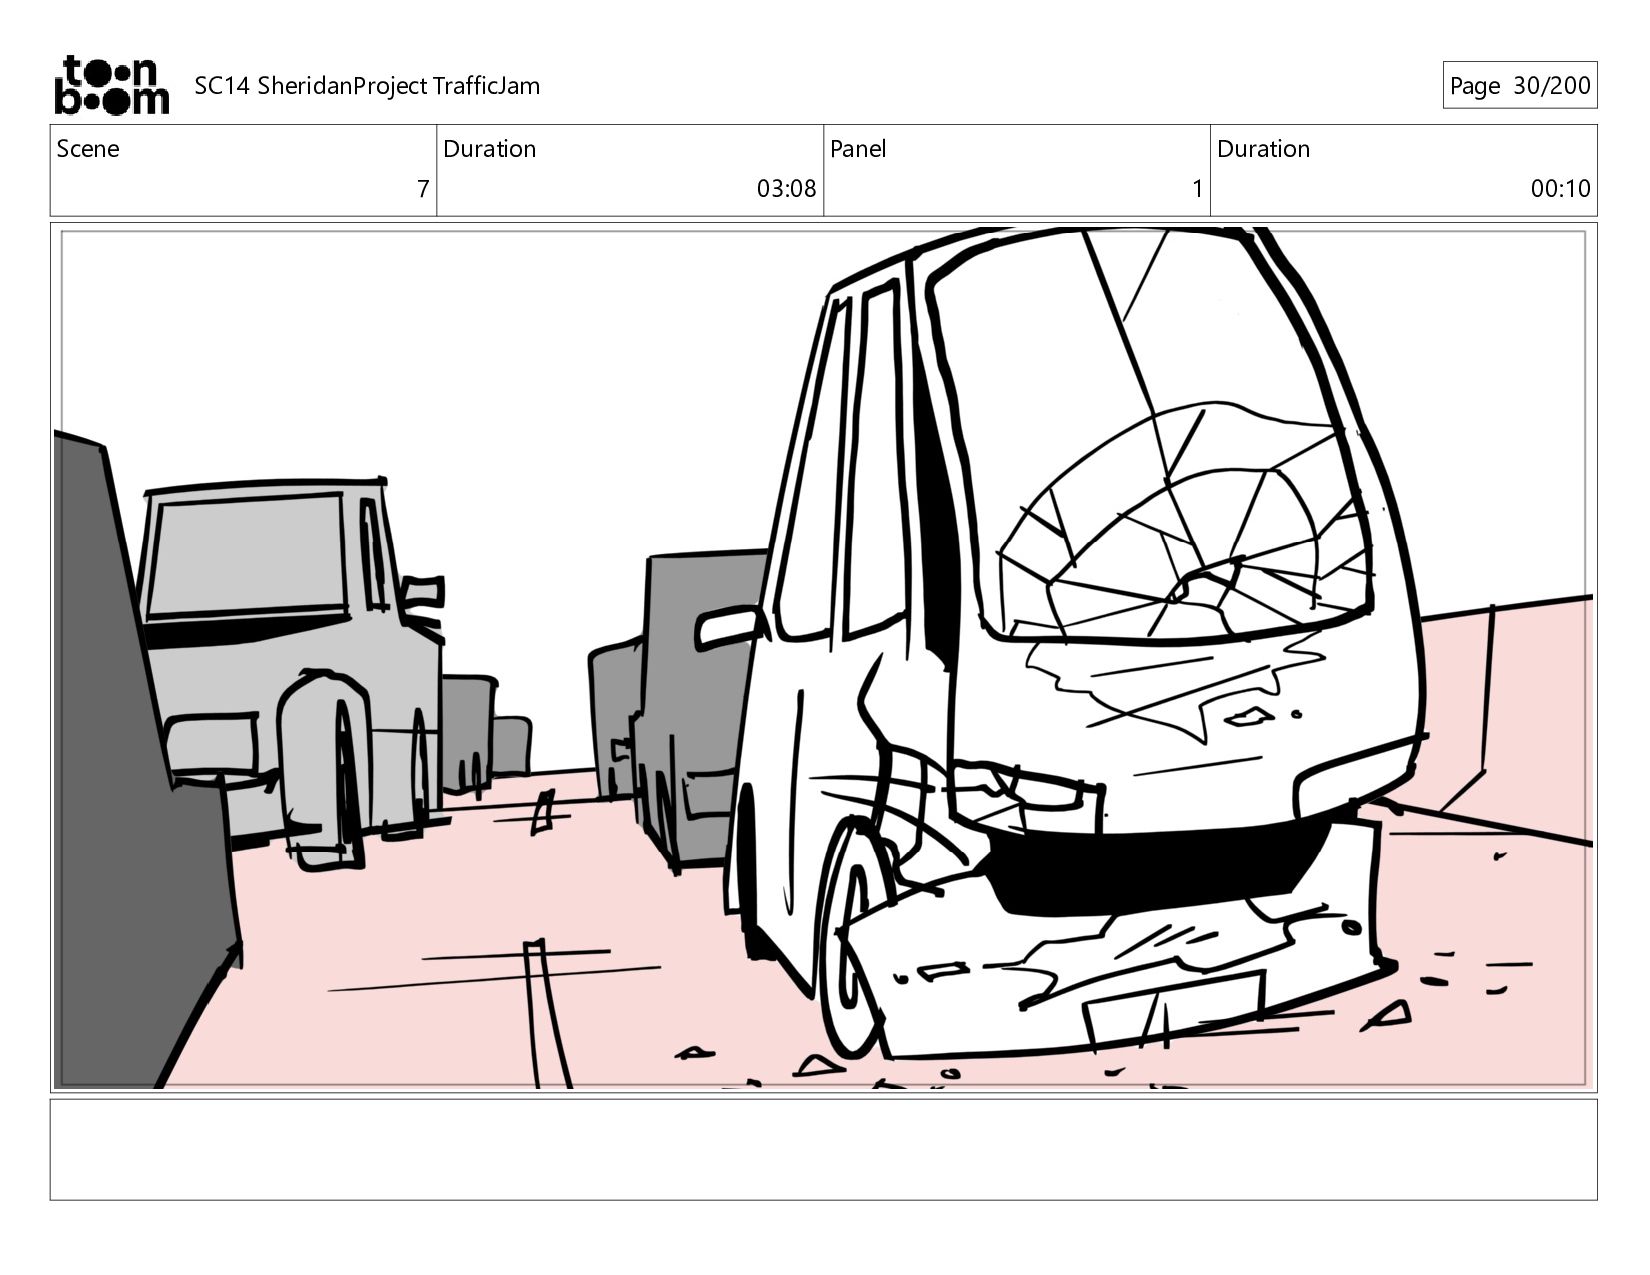This screenshot has height=1275, width=1650.
Task: Select the project title 'SC14 SheridanProject TrafficJam'
Action: coord(367,86)
